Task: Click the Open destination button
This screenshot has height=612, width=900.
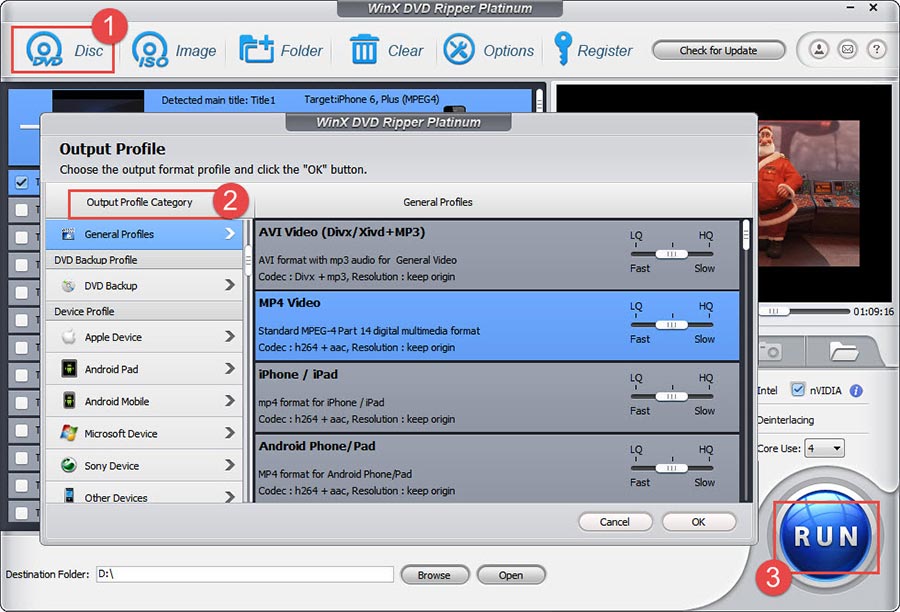Action: click(x=510, y=575)
